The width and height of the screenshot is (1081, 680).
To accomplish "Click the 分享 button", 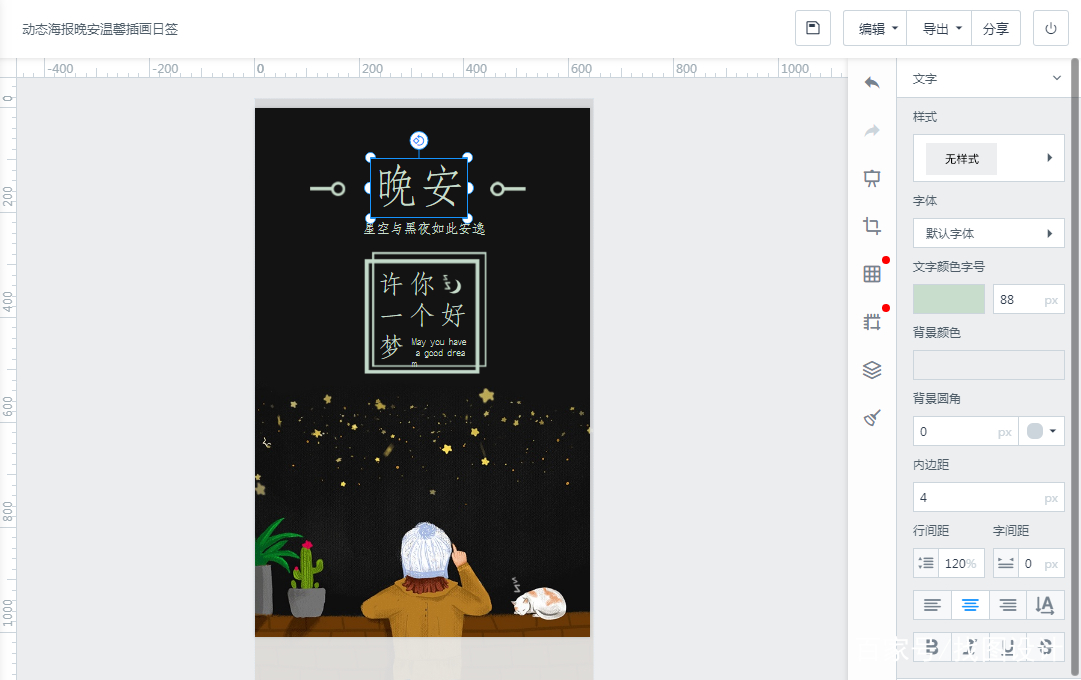I will (x=995, y=28).
